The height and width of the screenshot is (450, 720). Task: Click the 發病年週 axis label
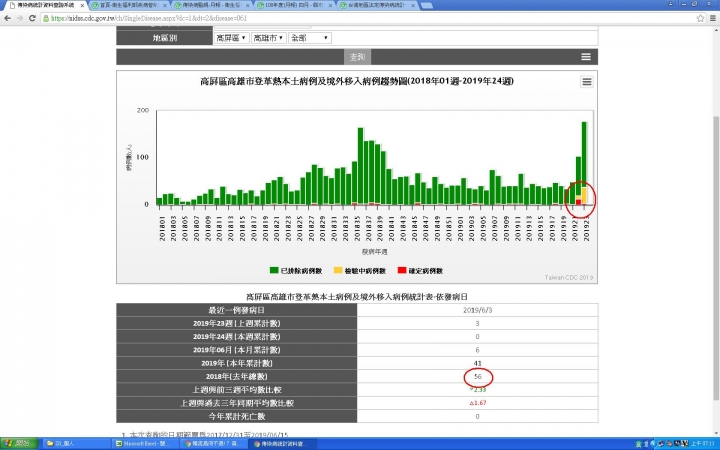(x=374, y=252)
